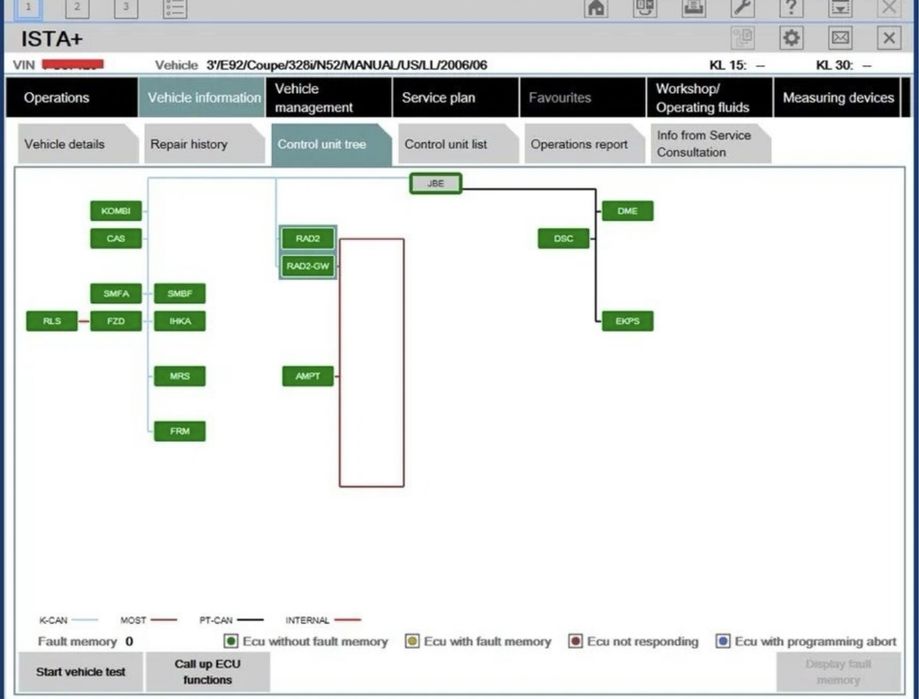Open Workshop/Operating fluids tab

coord(709,97)
